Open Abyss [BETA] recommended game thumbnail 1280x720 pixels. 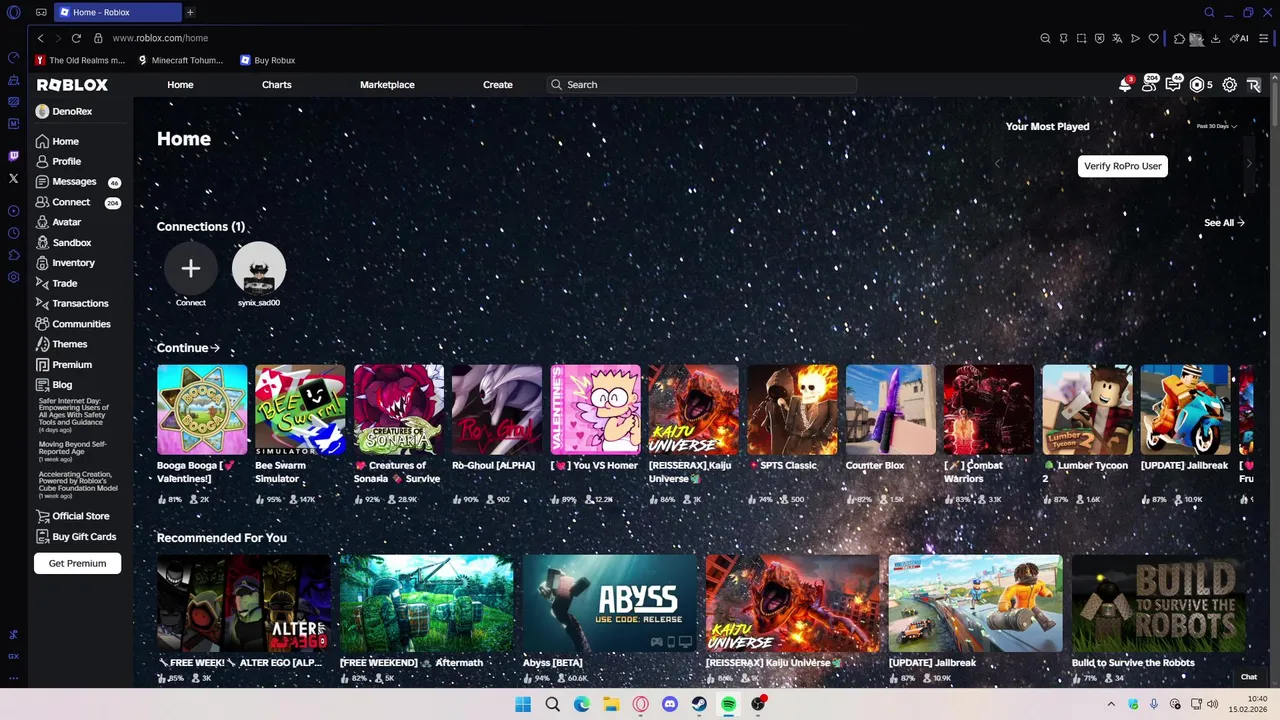pyautogui.click(x=610, y=603)
